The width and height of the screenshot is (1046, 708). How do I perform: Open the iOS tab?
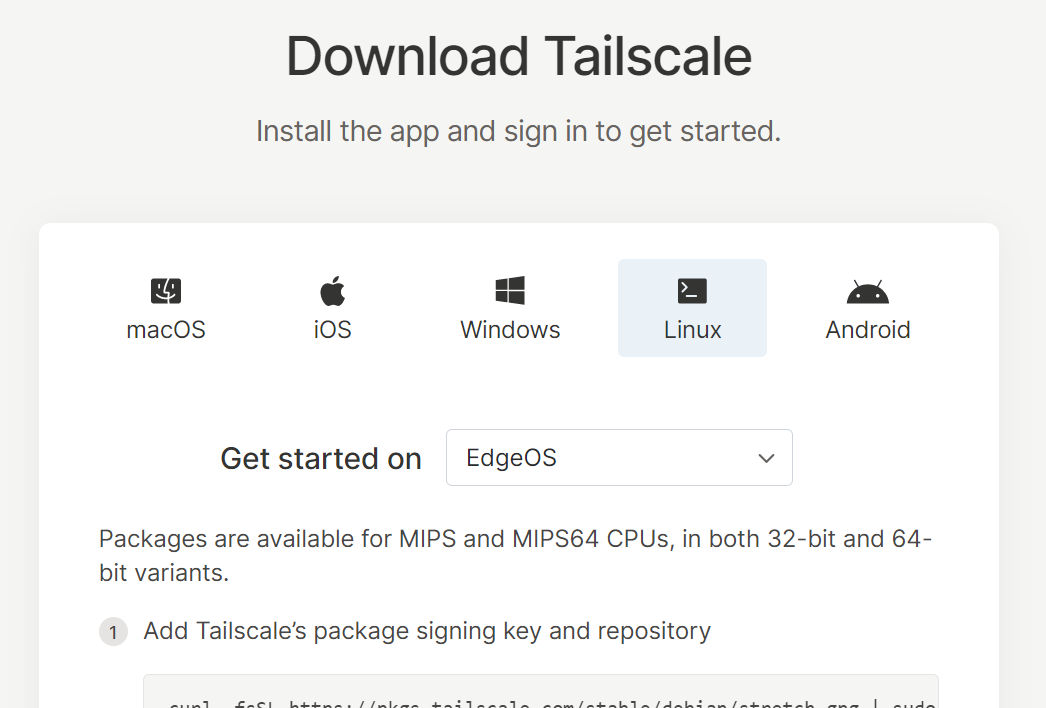pos(332,308)
